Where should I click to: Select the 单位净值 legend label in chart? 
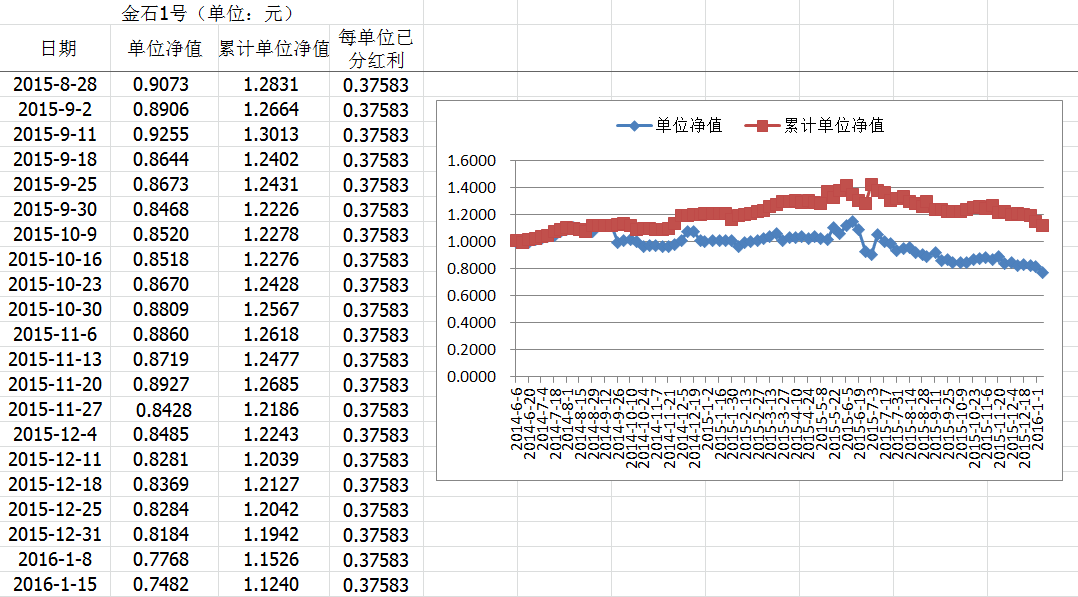pos(689,126)
